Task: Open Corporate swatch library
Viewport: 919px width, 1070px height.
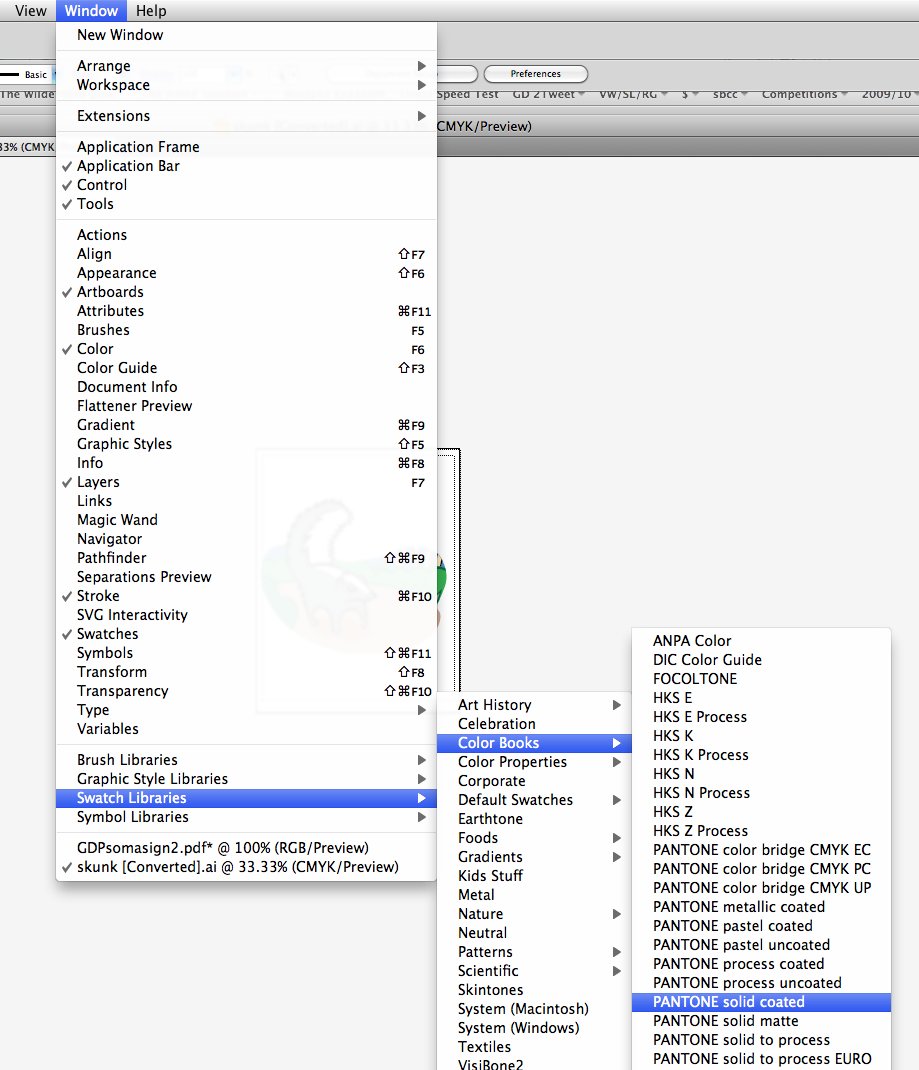Action: tap(534, 781)
